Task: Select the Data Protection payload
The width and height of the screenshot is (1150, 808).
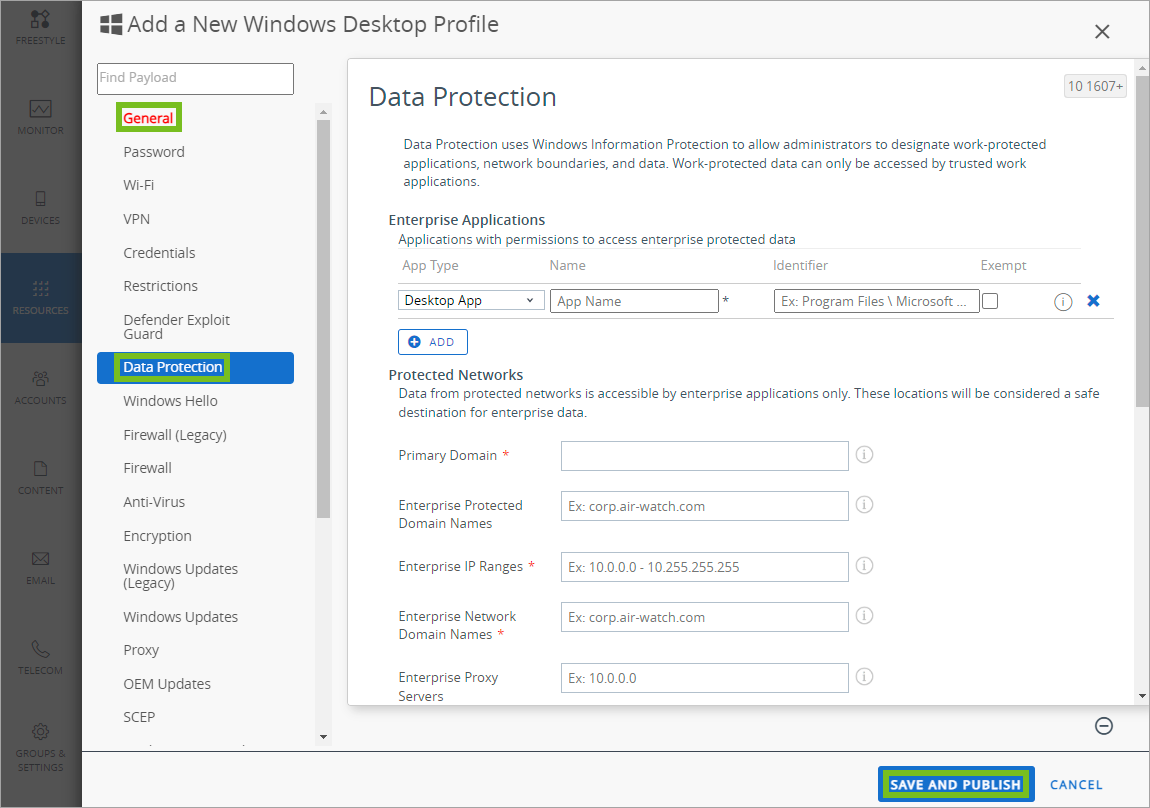Action: (x=195, y=367)
